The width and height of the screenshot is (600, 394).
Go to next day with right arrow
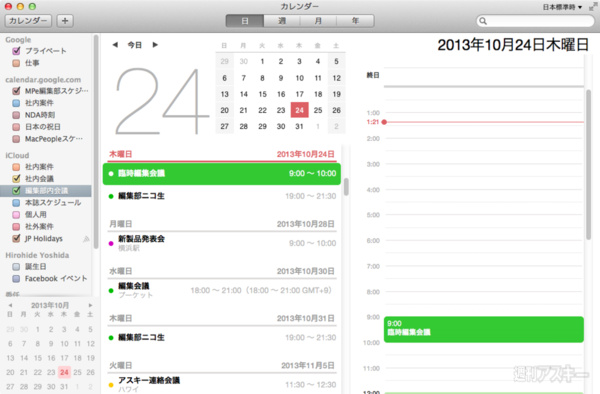tap(155, 45)
